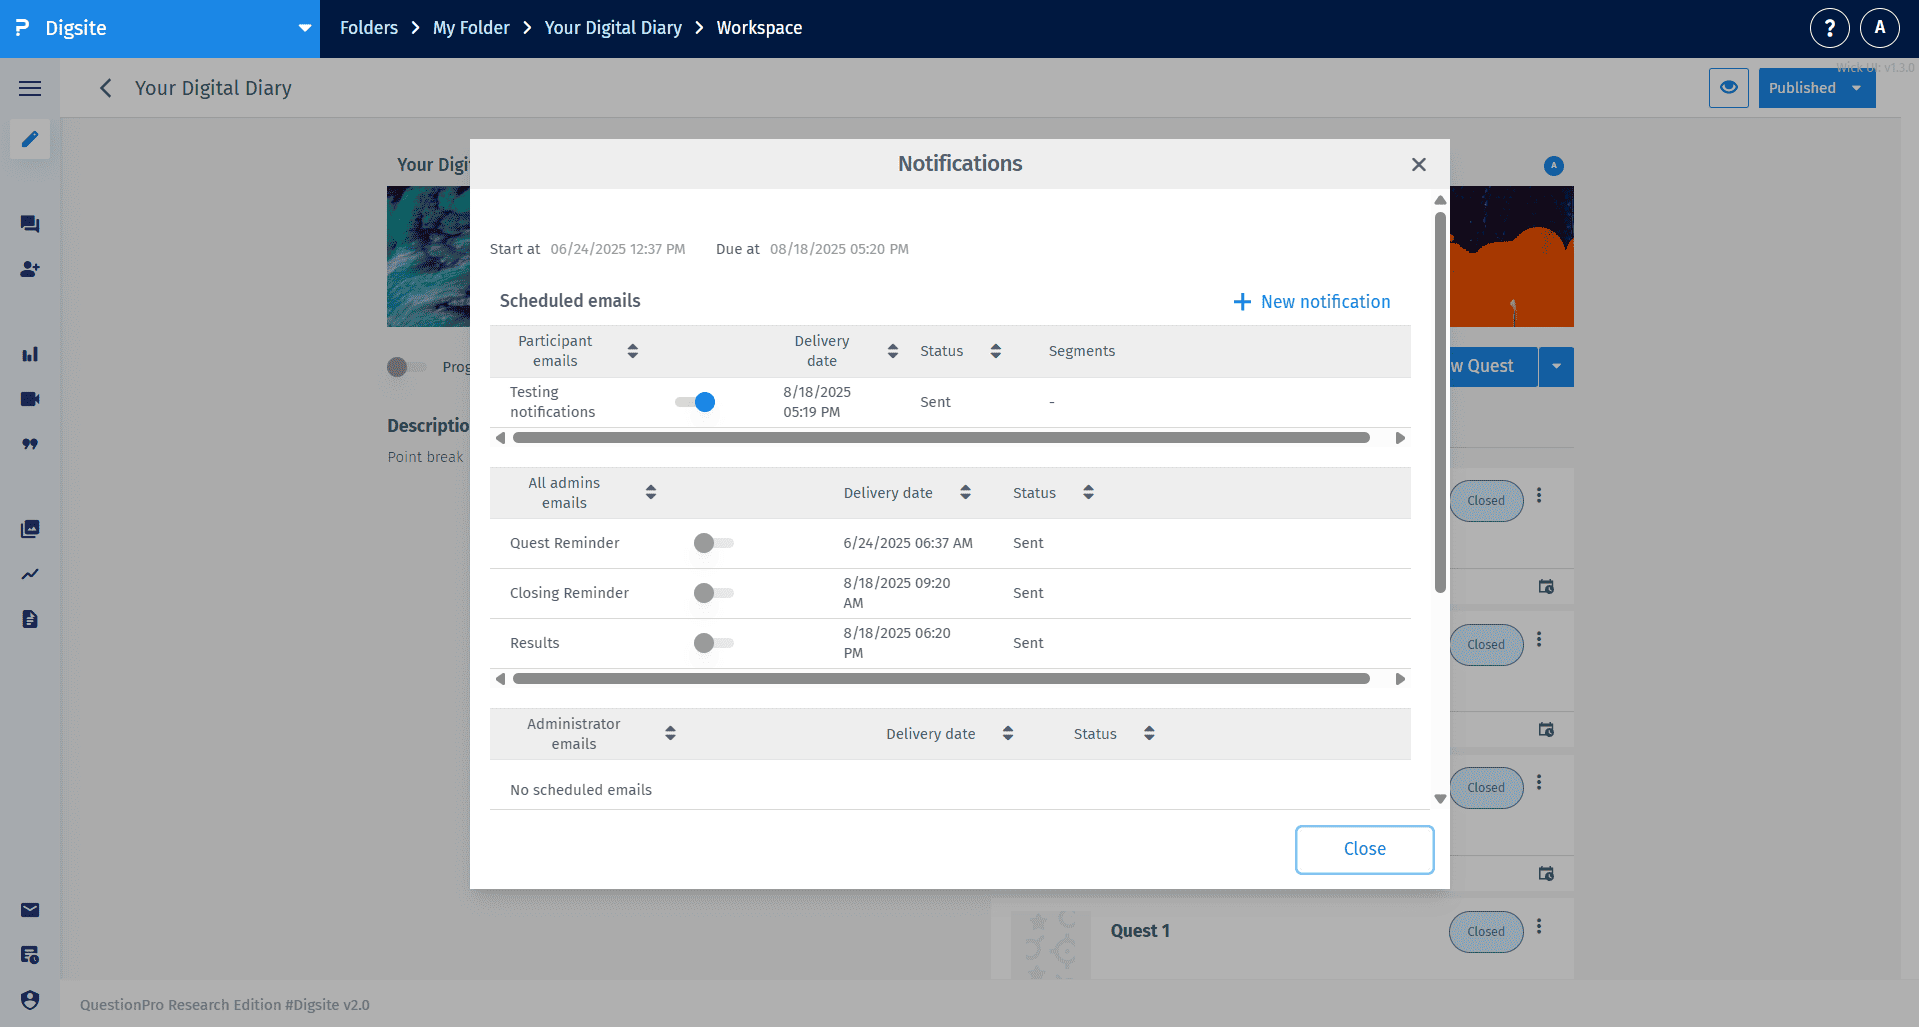Open the video camera icon in sidebar
The width and height of the screenshot is (1919, 1027).
pos(30,399)
